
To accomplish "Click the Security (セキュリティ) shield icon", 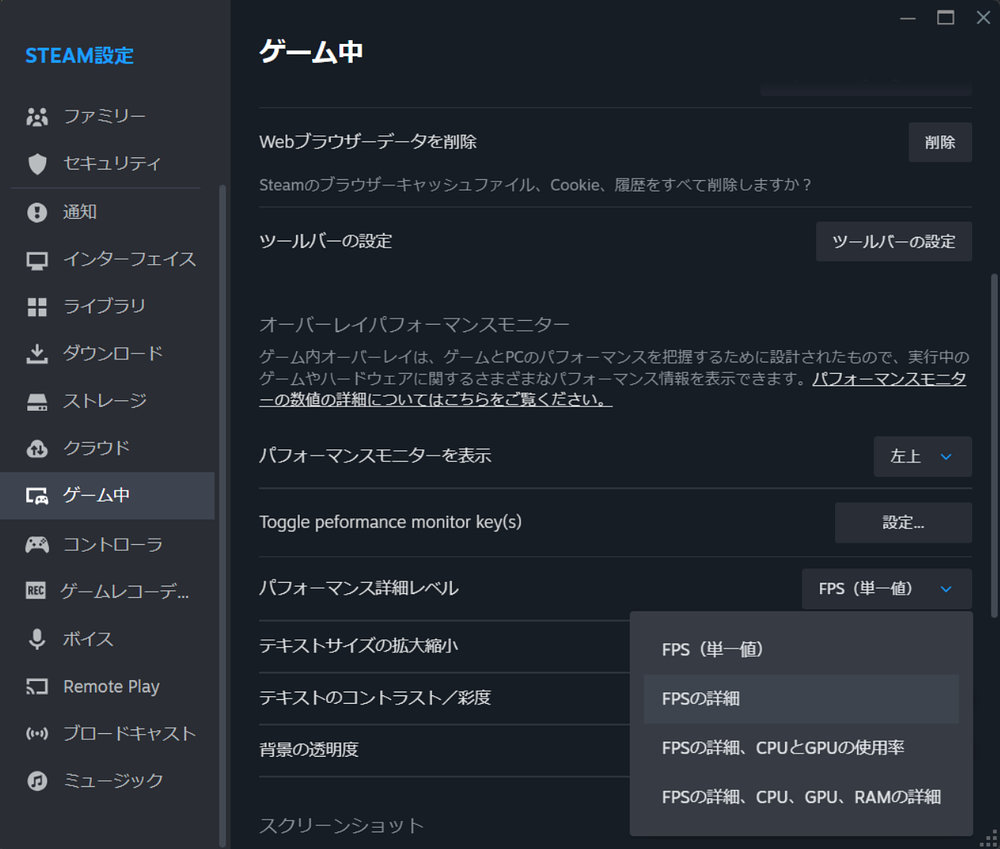I will (x=37, y=164).
